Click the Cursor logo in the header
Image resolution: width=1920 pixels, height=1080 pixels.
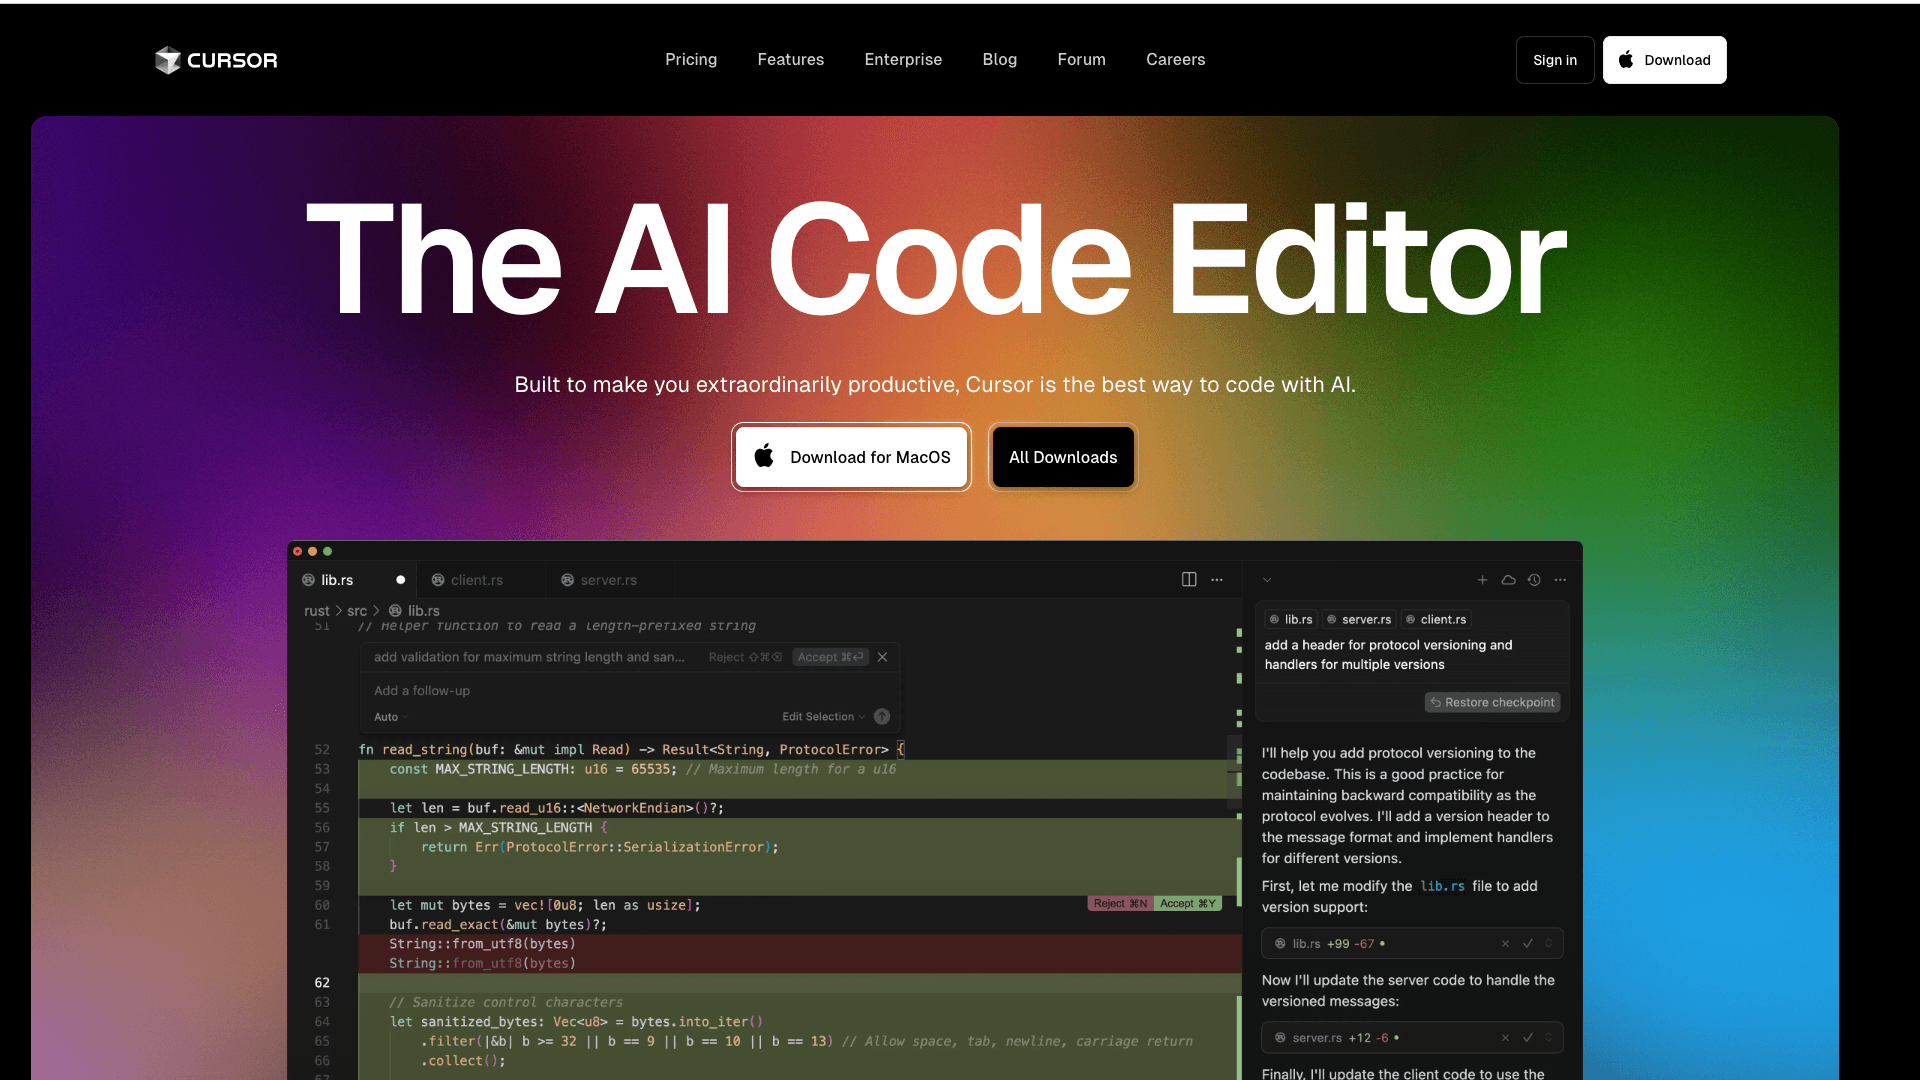pos(216,60)
